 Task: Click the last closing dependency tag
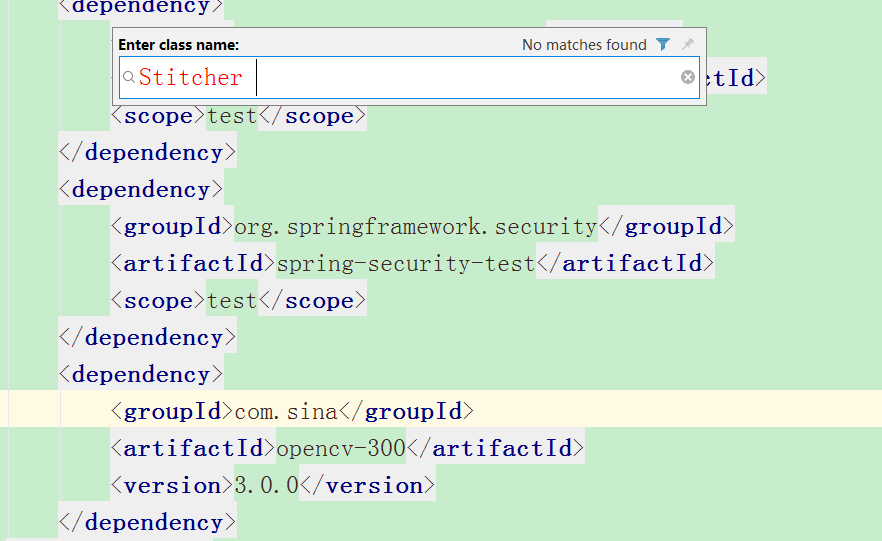[147, 522]
